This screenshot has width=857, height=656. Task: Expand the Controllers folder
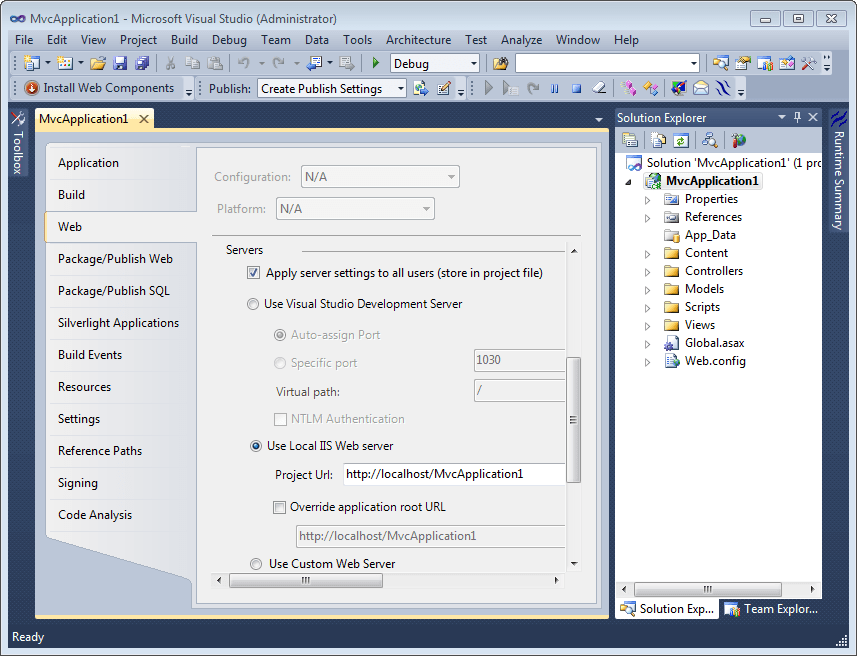(x=647, y=270)
